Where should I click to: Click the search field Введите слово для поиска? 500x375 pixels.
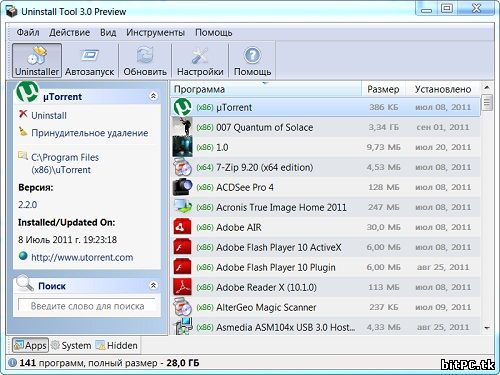87,306
